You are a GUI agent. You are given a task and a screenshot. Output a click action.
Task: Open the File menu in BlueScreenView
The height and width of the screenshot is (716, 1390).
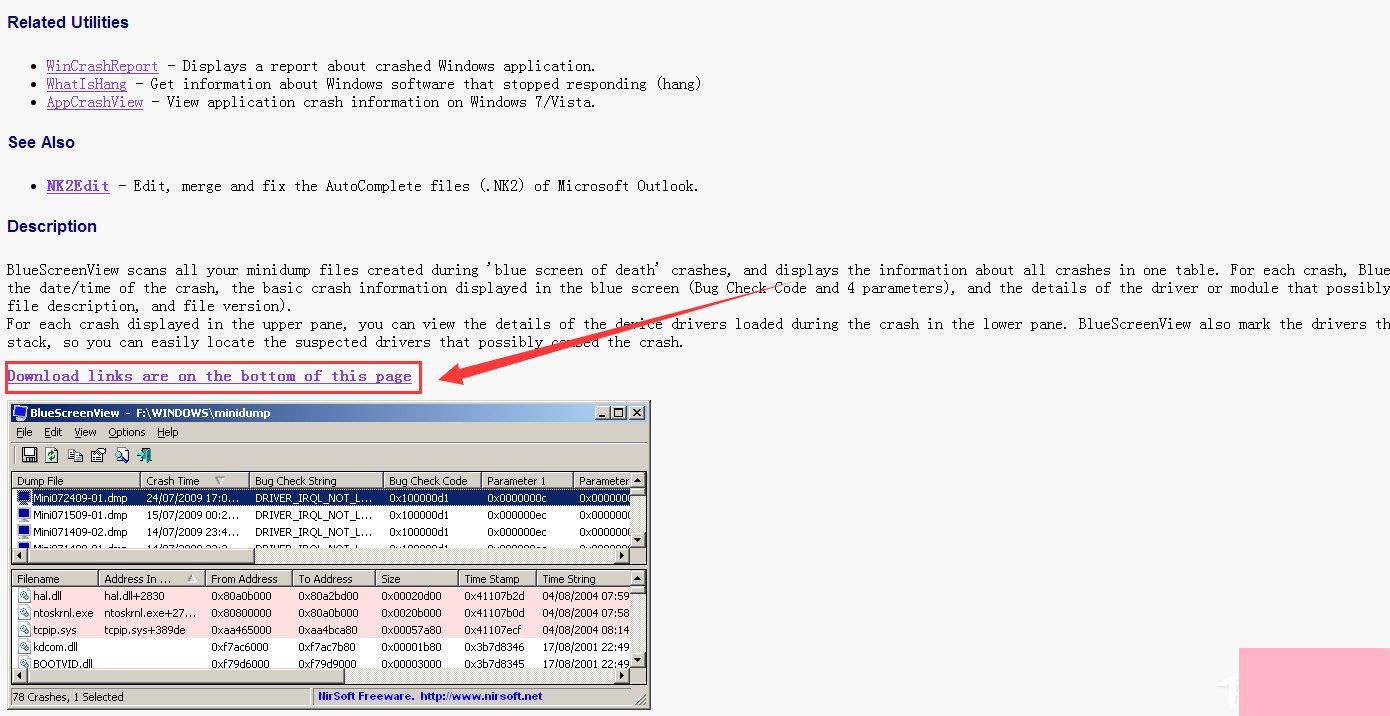[x=24, y=432]
